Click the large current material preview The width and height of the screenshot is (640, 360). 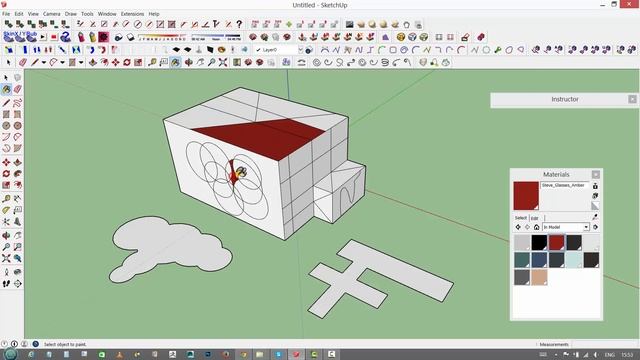tap(526, 196)
